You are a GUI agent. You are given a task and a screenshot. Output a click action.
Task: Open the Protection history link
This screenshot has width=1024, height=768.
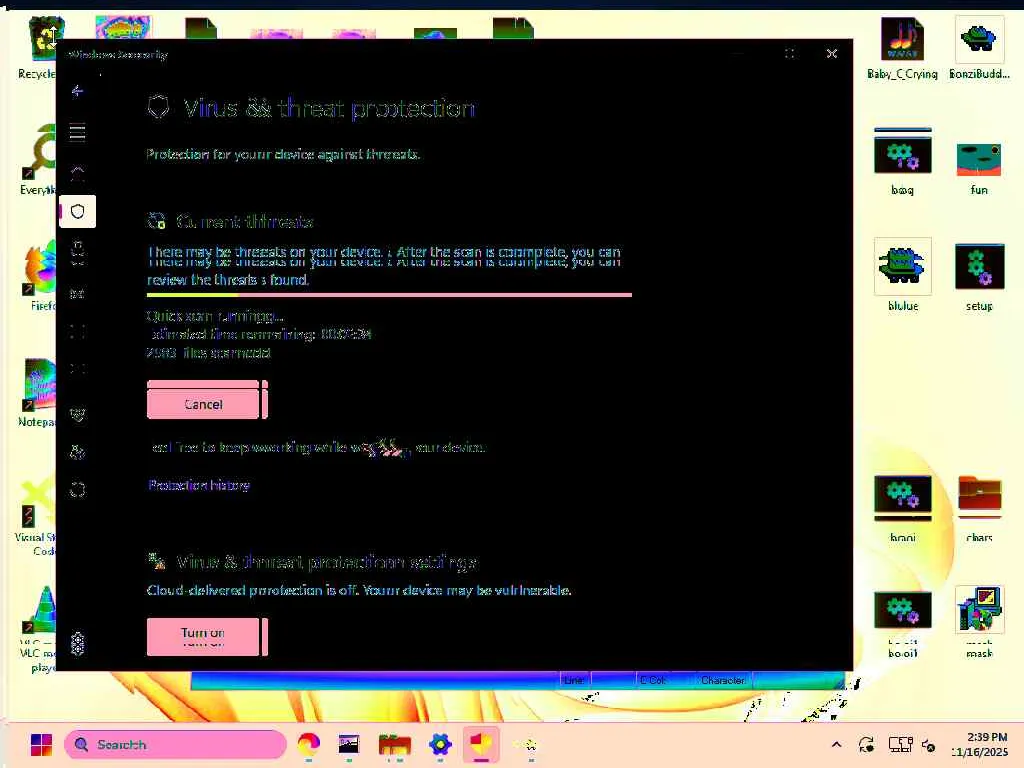click(199, 485)
